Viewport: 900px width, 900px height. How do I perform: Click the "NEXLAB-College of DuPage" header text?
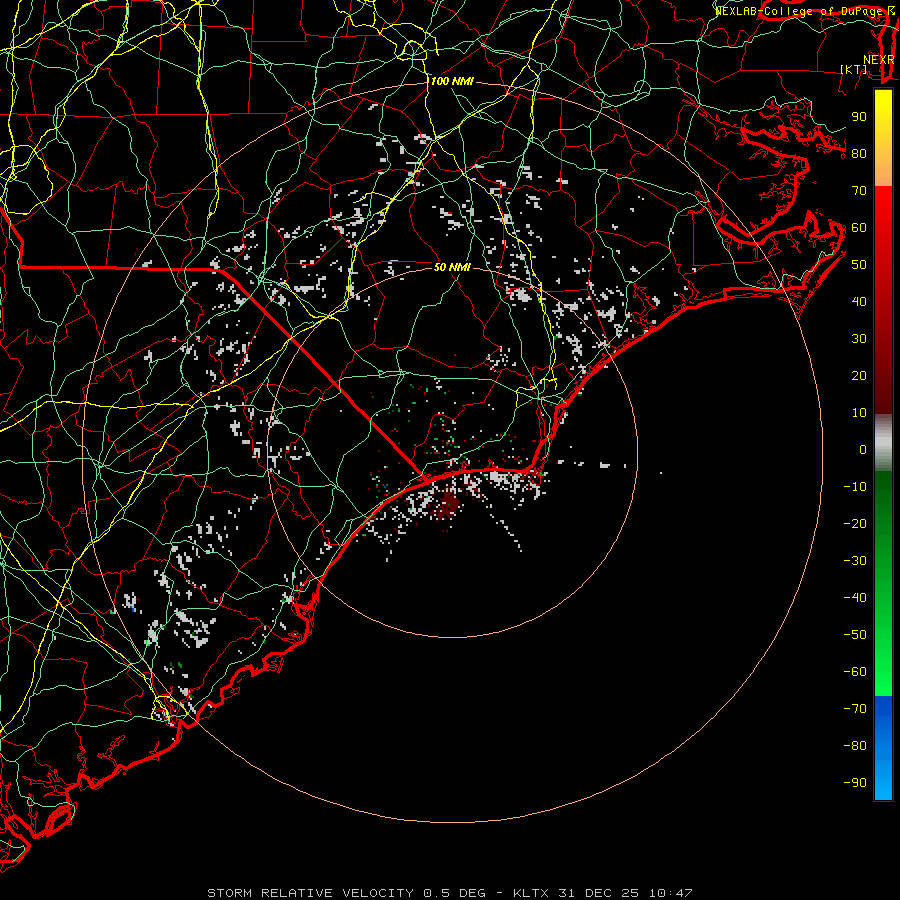799,11
